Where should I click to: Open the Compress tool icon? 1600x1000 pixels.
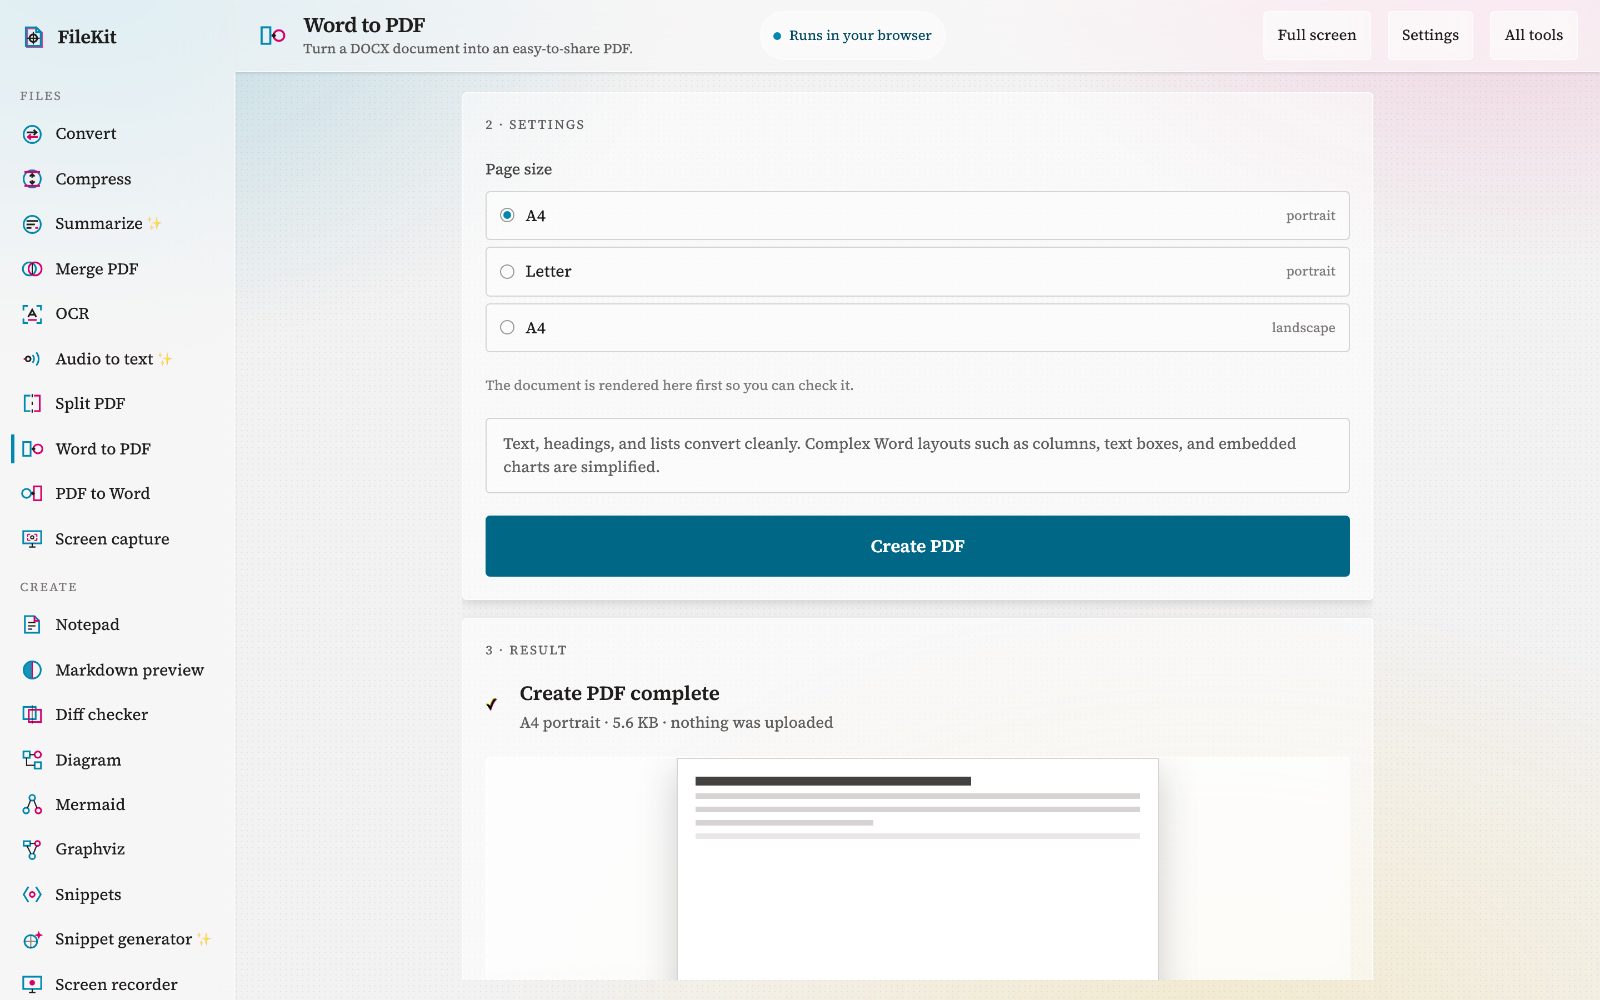32,179
